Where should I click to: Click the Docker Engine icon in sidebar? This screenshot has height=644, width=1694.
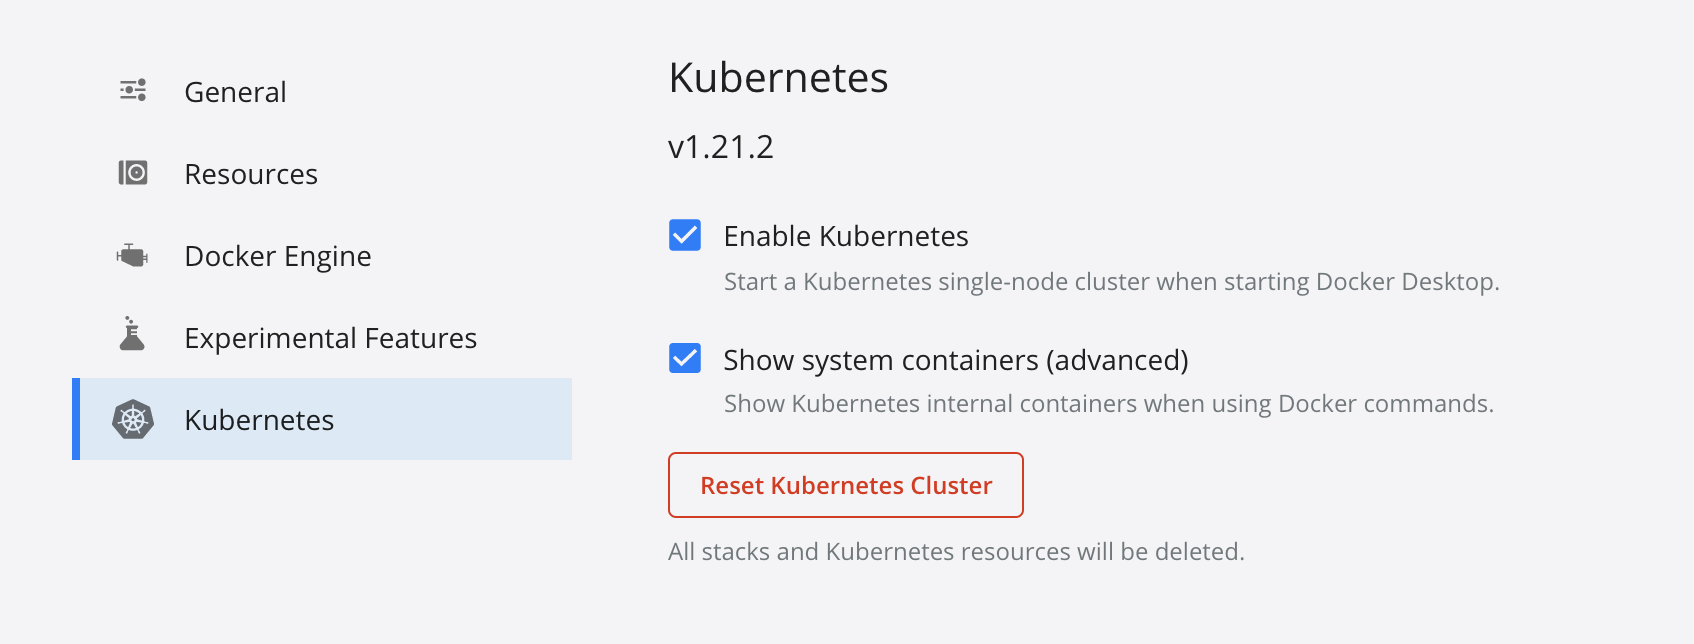pos(133,255)
